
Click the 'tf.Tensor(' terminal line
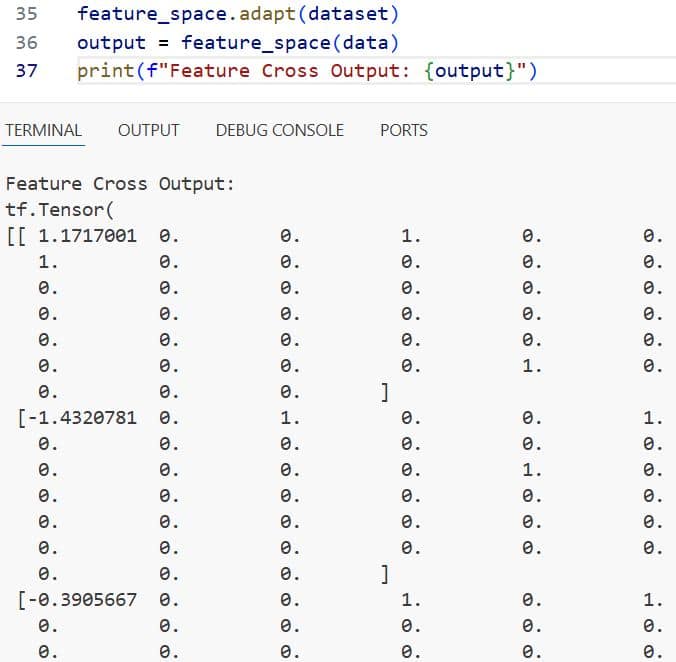tap(59, 210)
